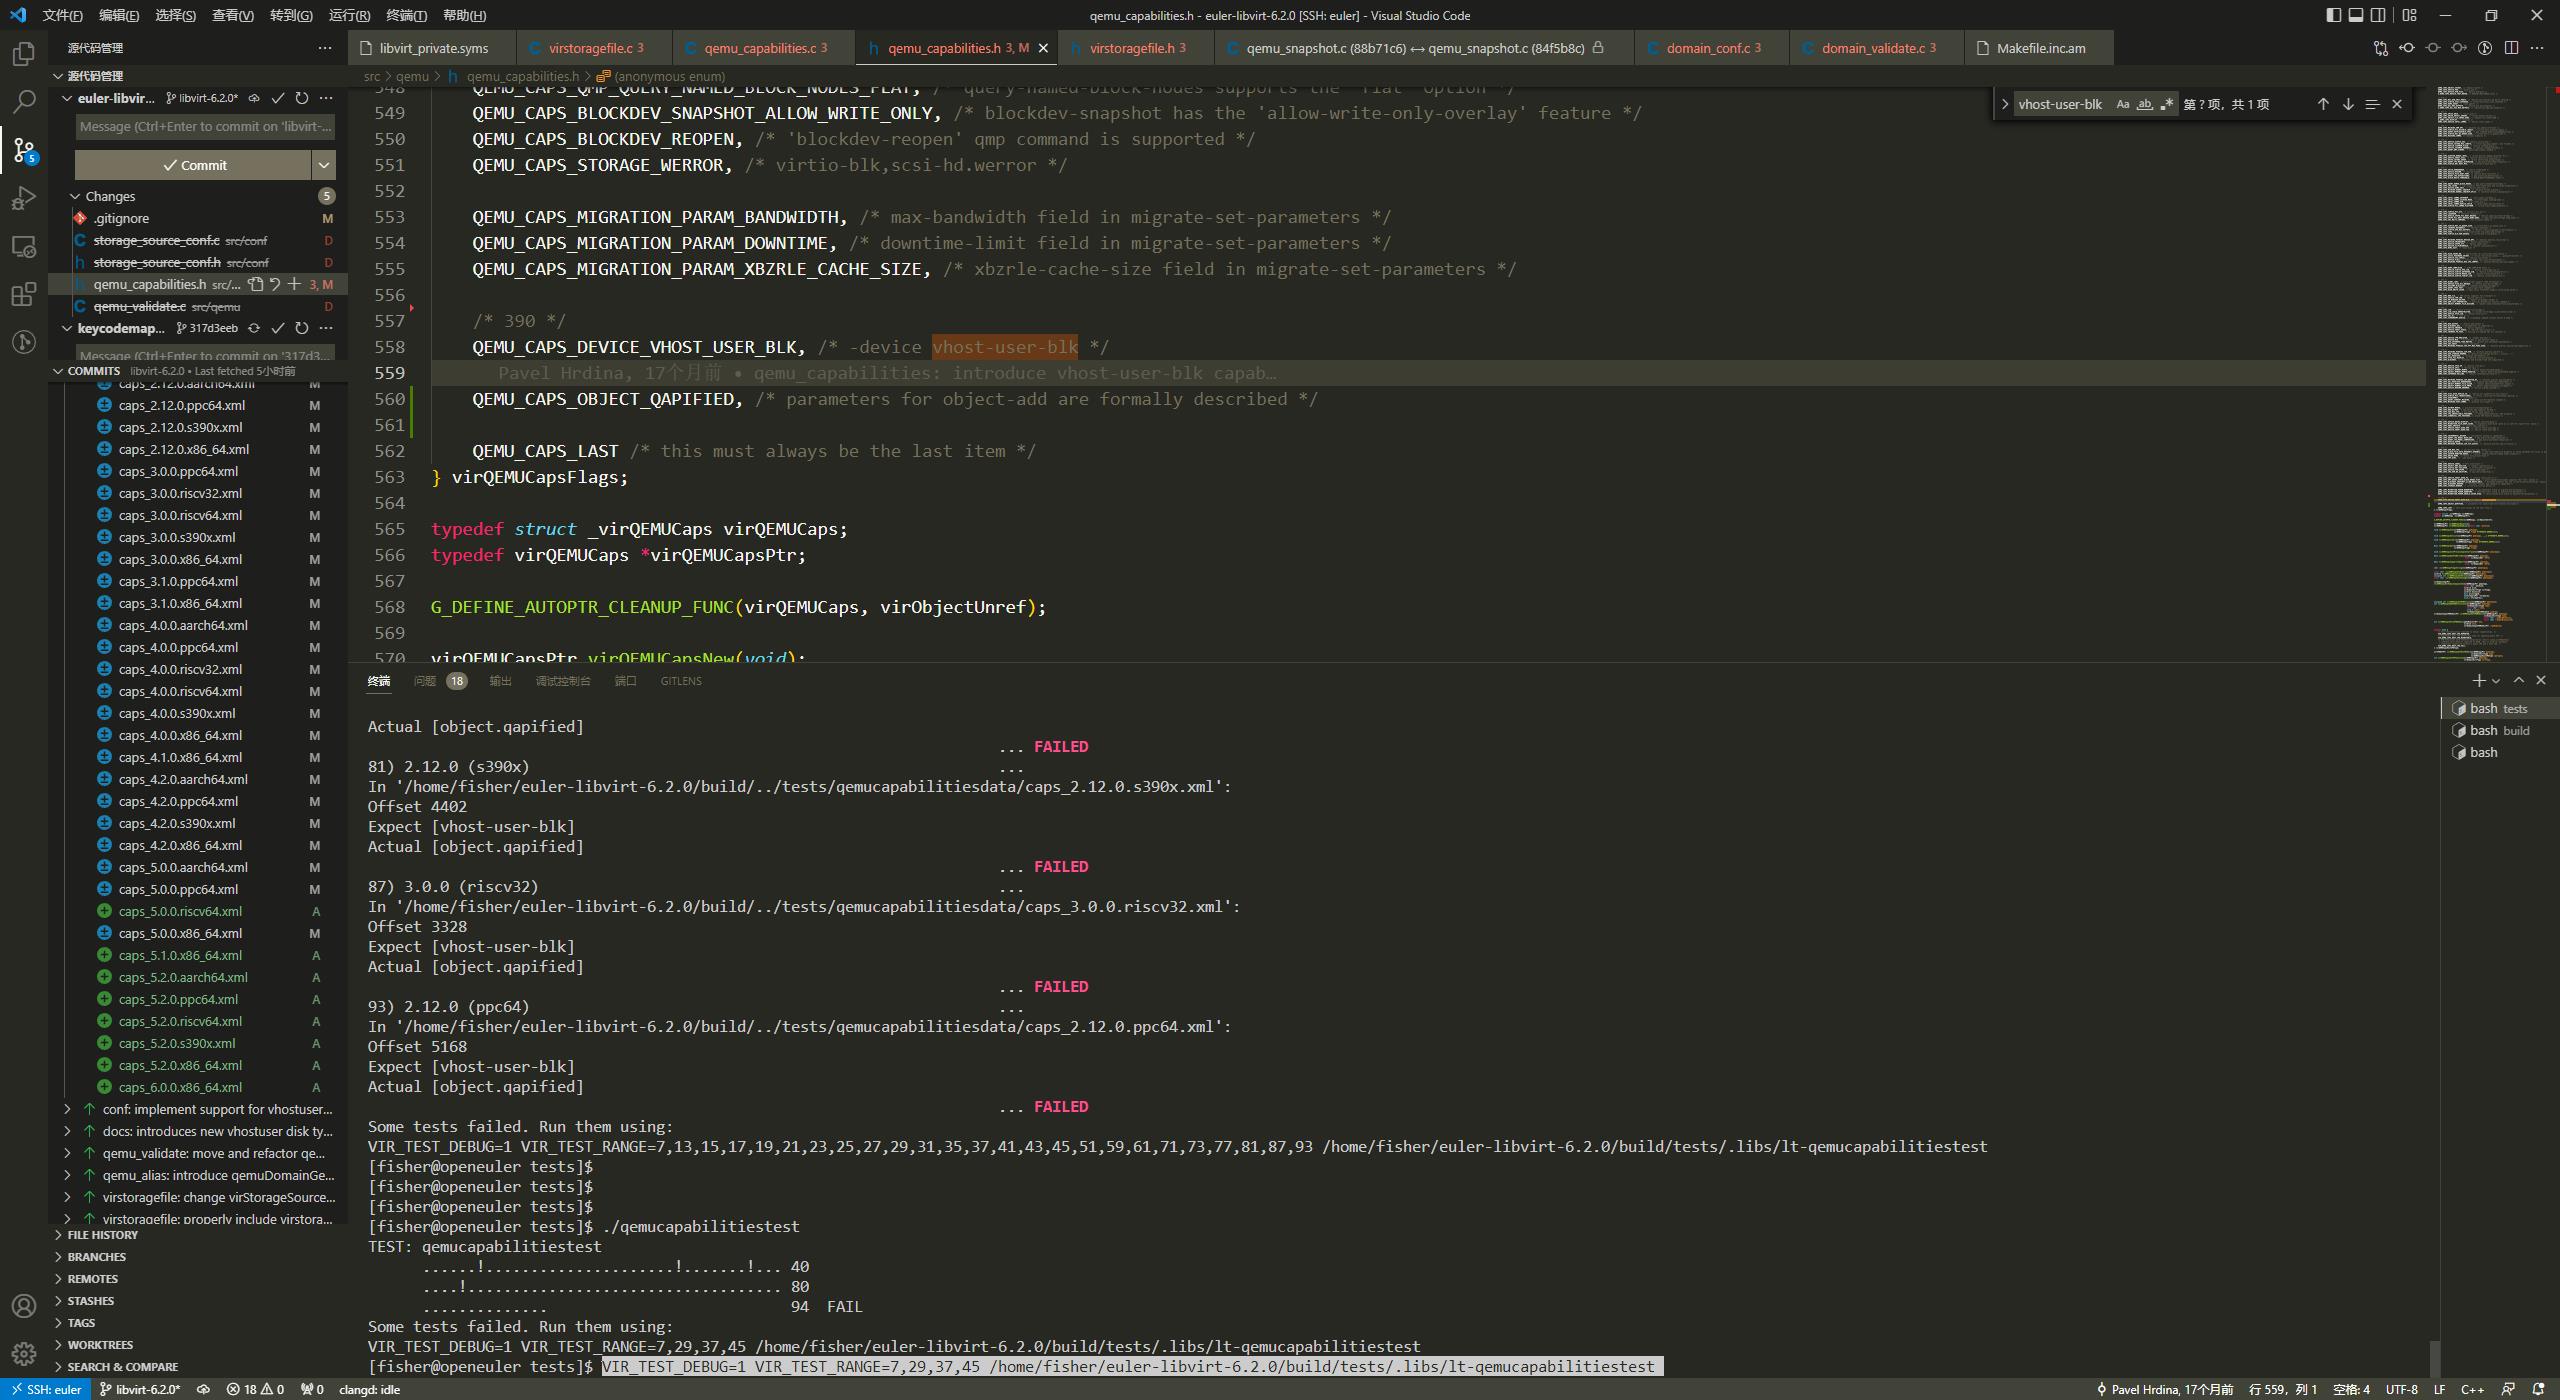Toggle Match Whole Word in find widget
2560x1400 pixels.
2145,104
